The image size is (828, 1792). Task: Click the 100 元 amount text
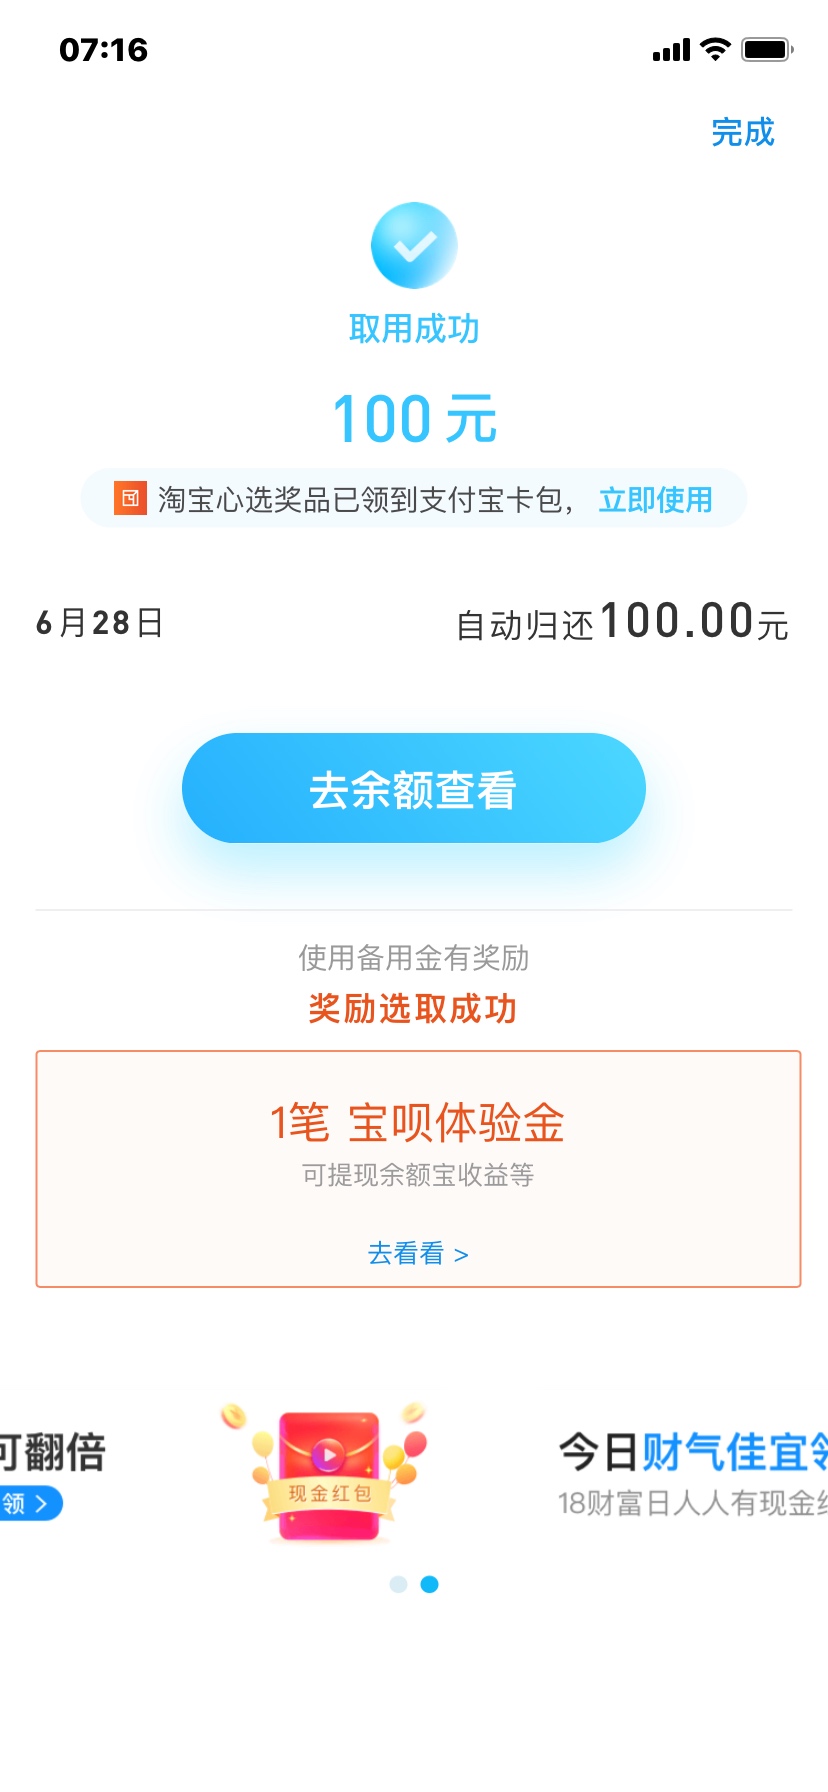[414, 418]
